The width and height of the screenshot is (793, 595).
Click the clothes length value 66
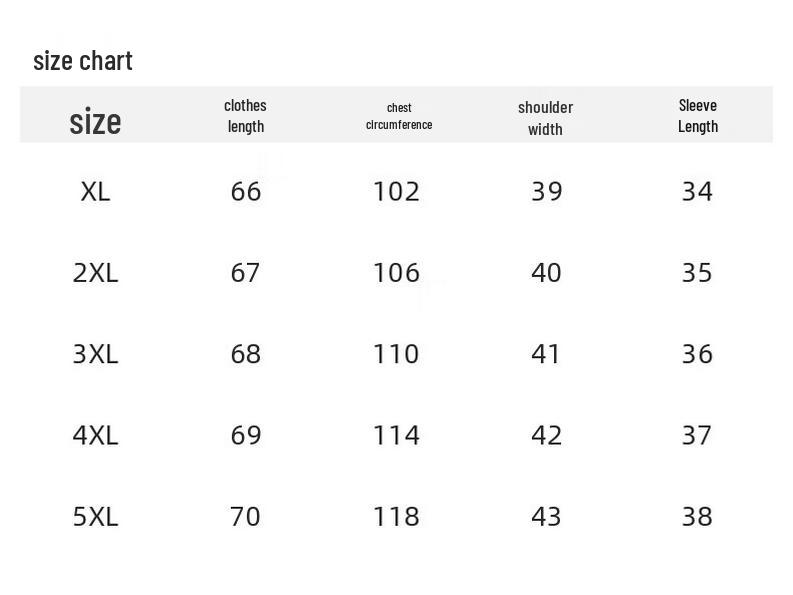click(245, 191)
